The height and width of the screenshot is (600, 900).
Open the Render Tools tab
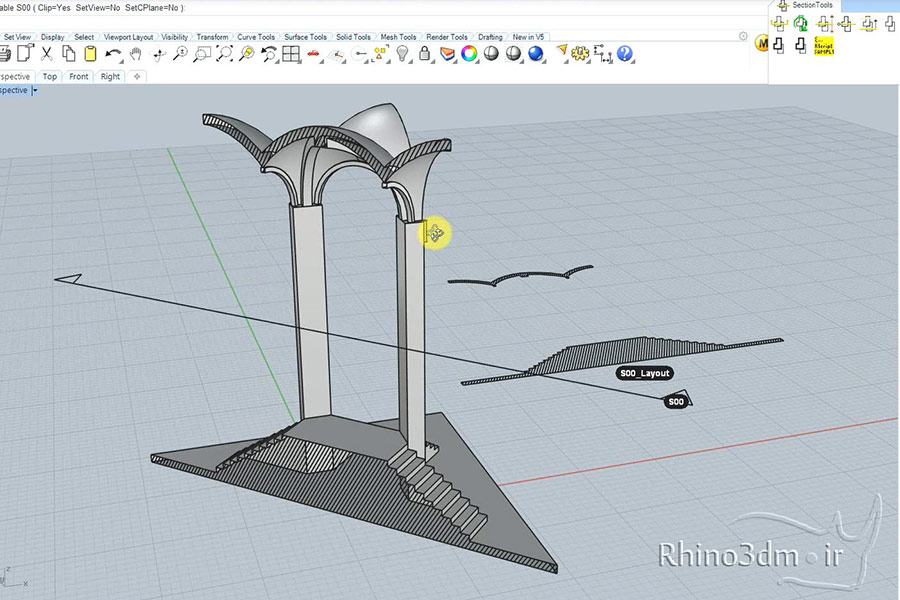(x=447, y=37)
